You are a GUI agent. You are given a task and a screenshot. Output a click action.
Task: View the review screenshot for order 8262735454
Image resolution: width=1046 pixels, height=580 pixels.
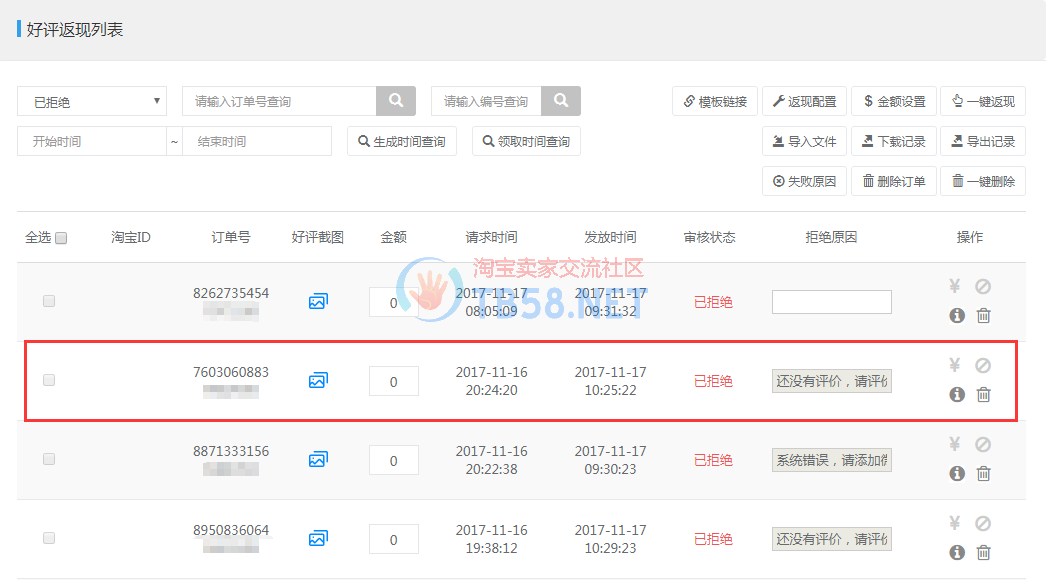click(x=318, y=302)
